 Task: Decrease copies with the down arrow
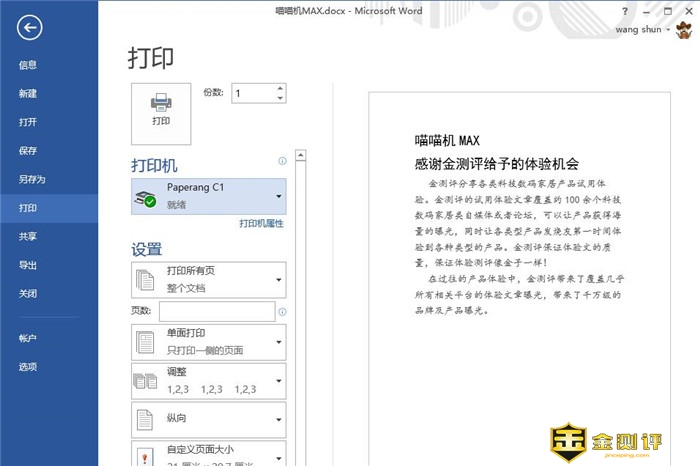(x=280, y=98)
